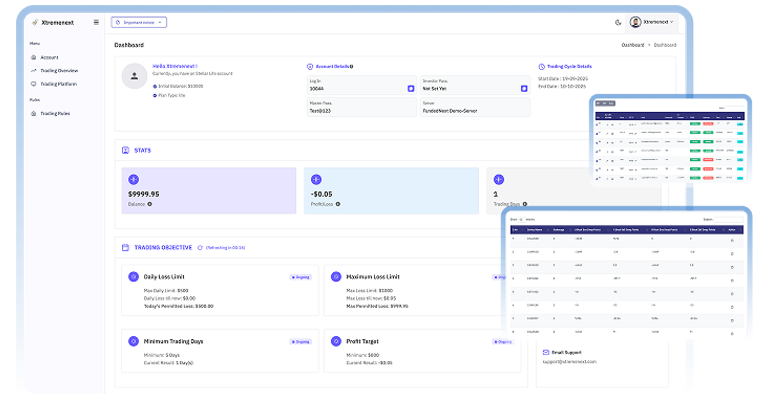Click the Trading Overview chart-line icon

[33, 71]
